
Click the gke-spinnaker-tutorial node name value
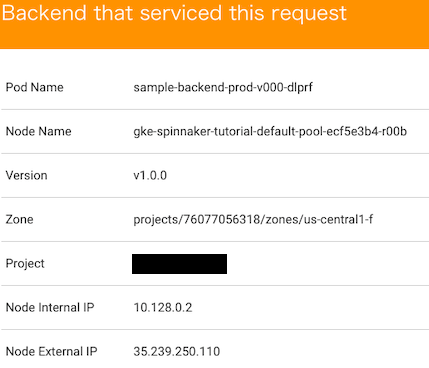270,132
